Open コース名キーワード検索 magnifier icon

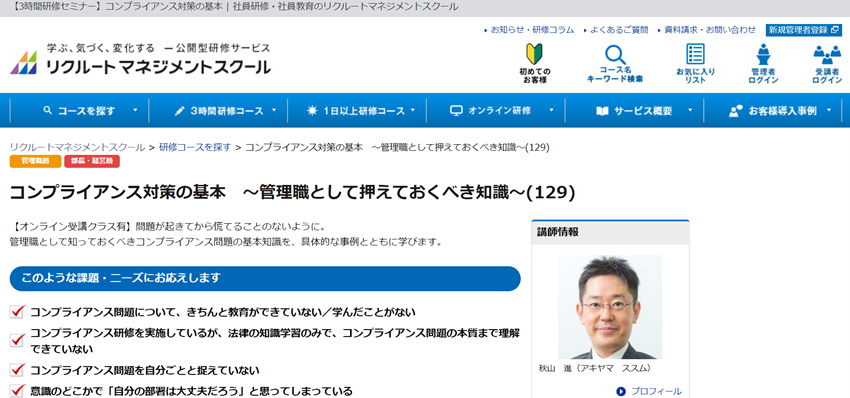(615, 55)
